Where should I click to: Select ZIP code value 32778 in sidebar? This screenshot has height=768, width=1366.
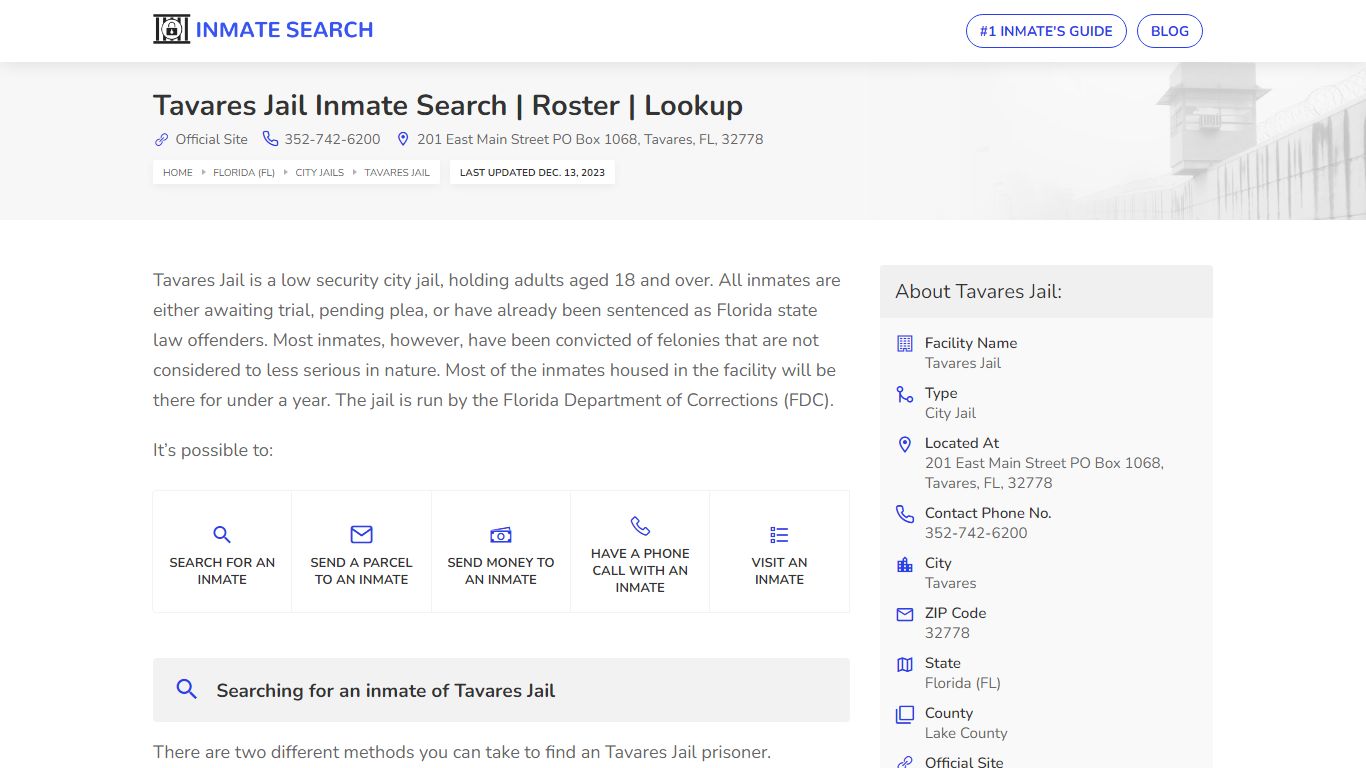click(947, 633)
